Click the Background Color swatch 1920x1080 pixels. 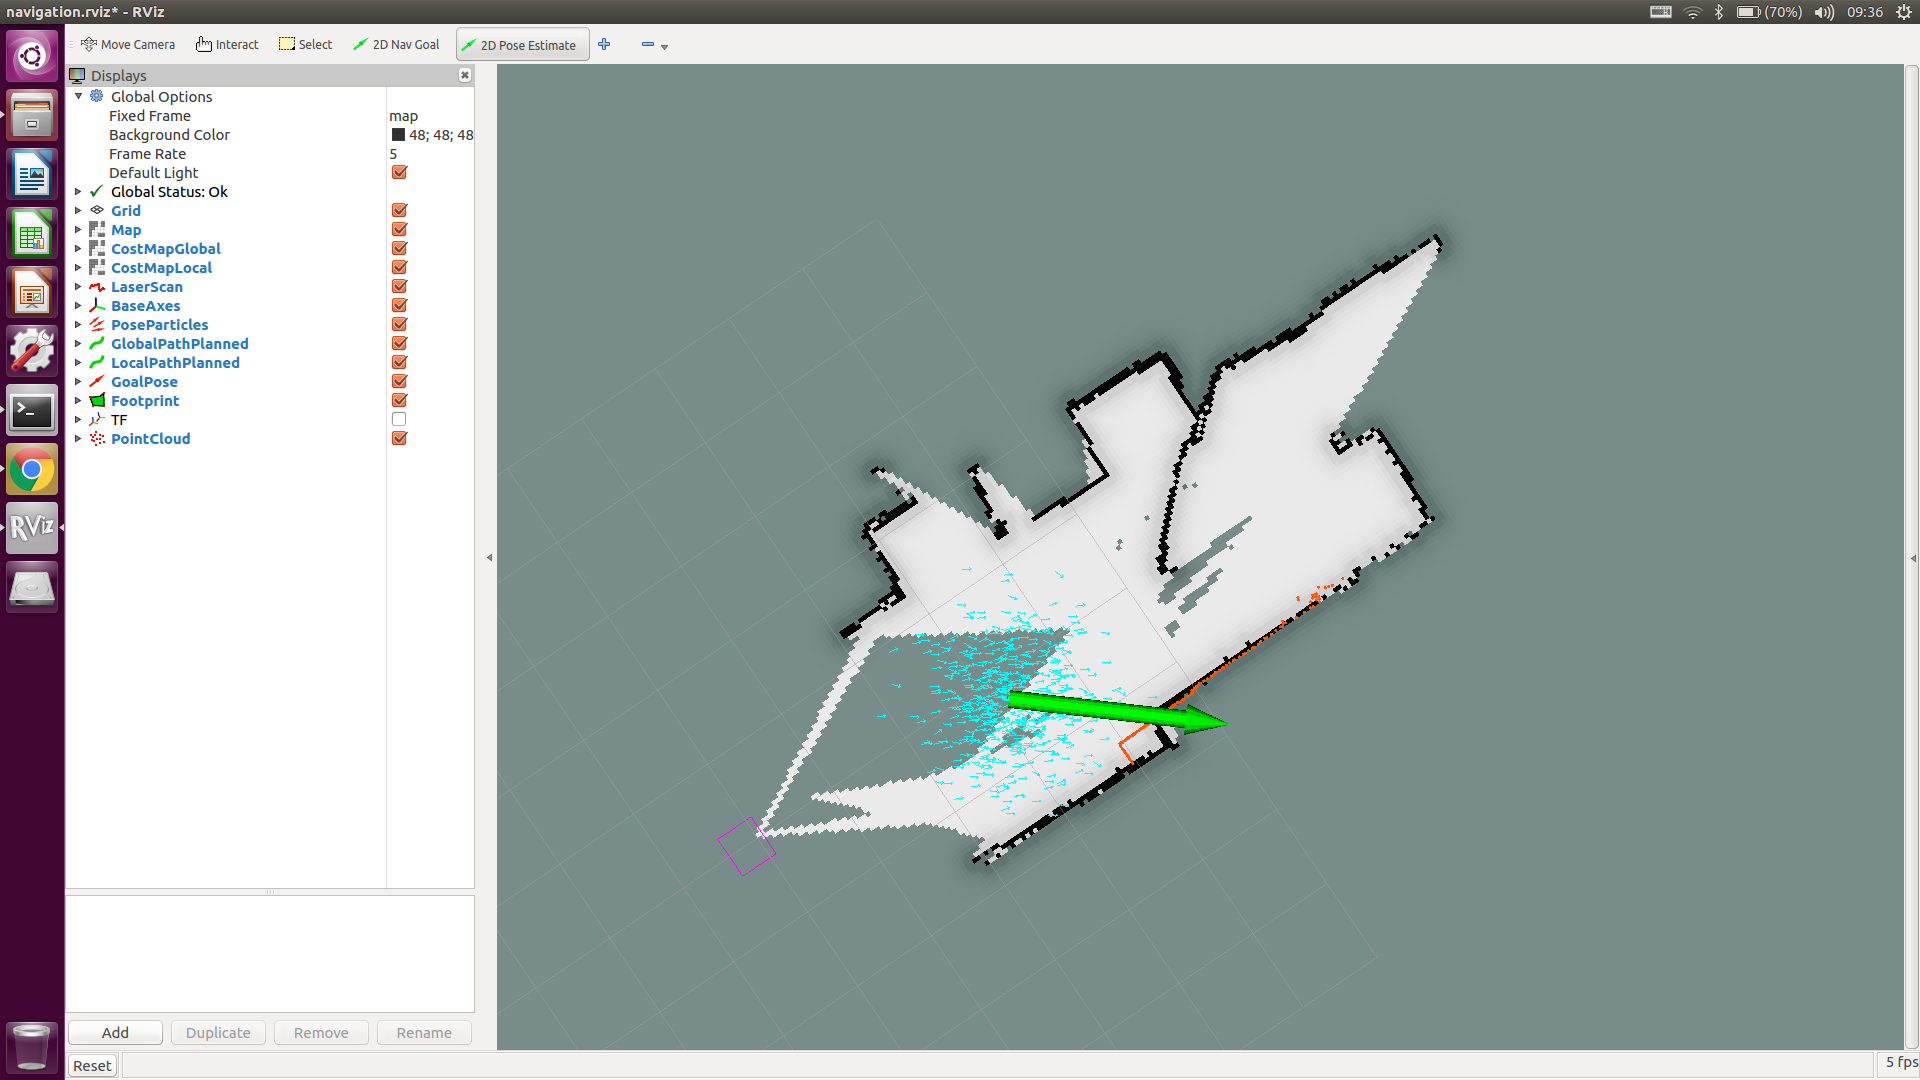pos(396,135)
